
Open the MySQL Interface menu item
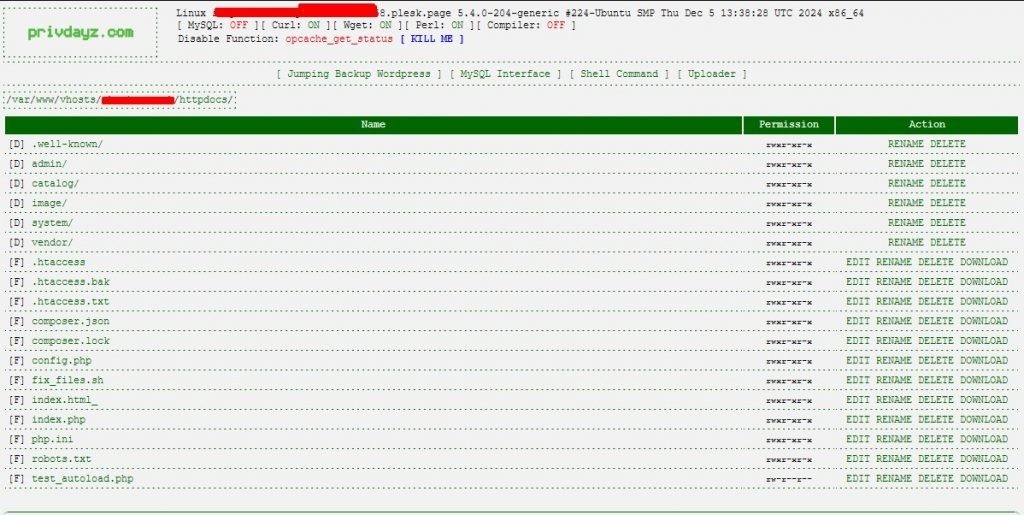click(x=505, y=74)
